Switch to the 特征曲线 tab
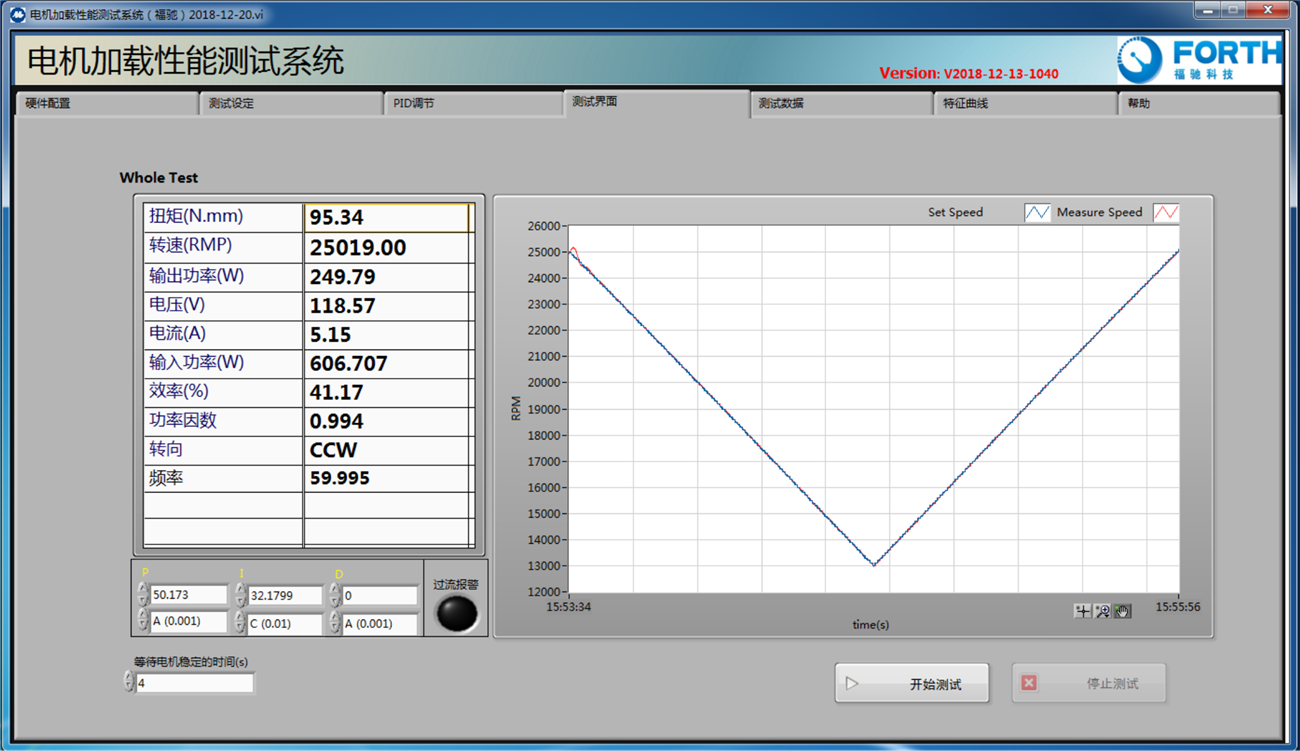This screenshot has width=1300, height=751. click(x=1024, y=103)
